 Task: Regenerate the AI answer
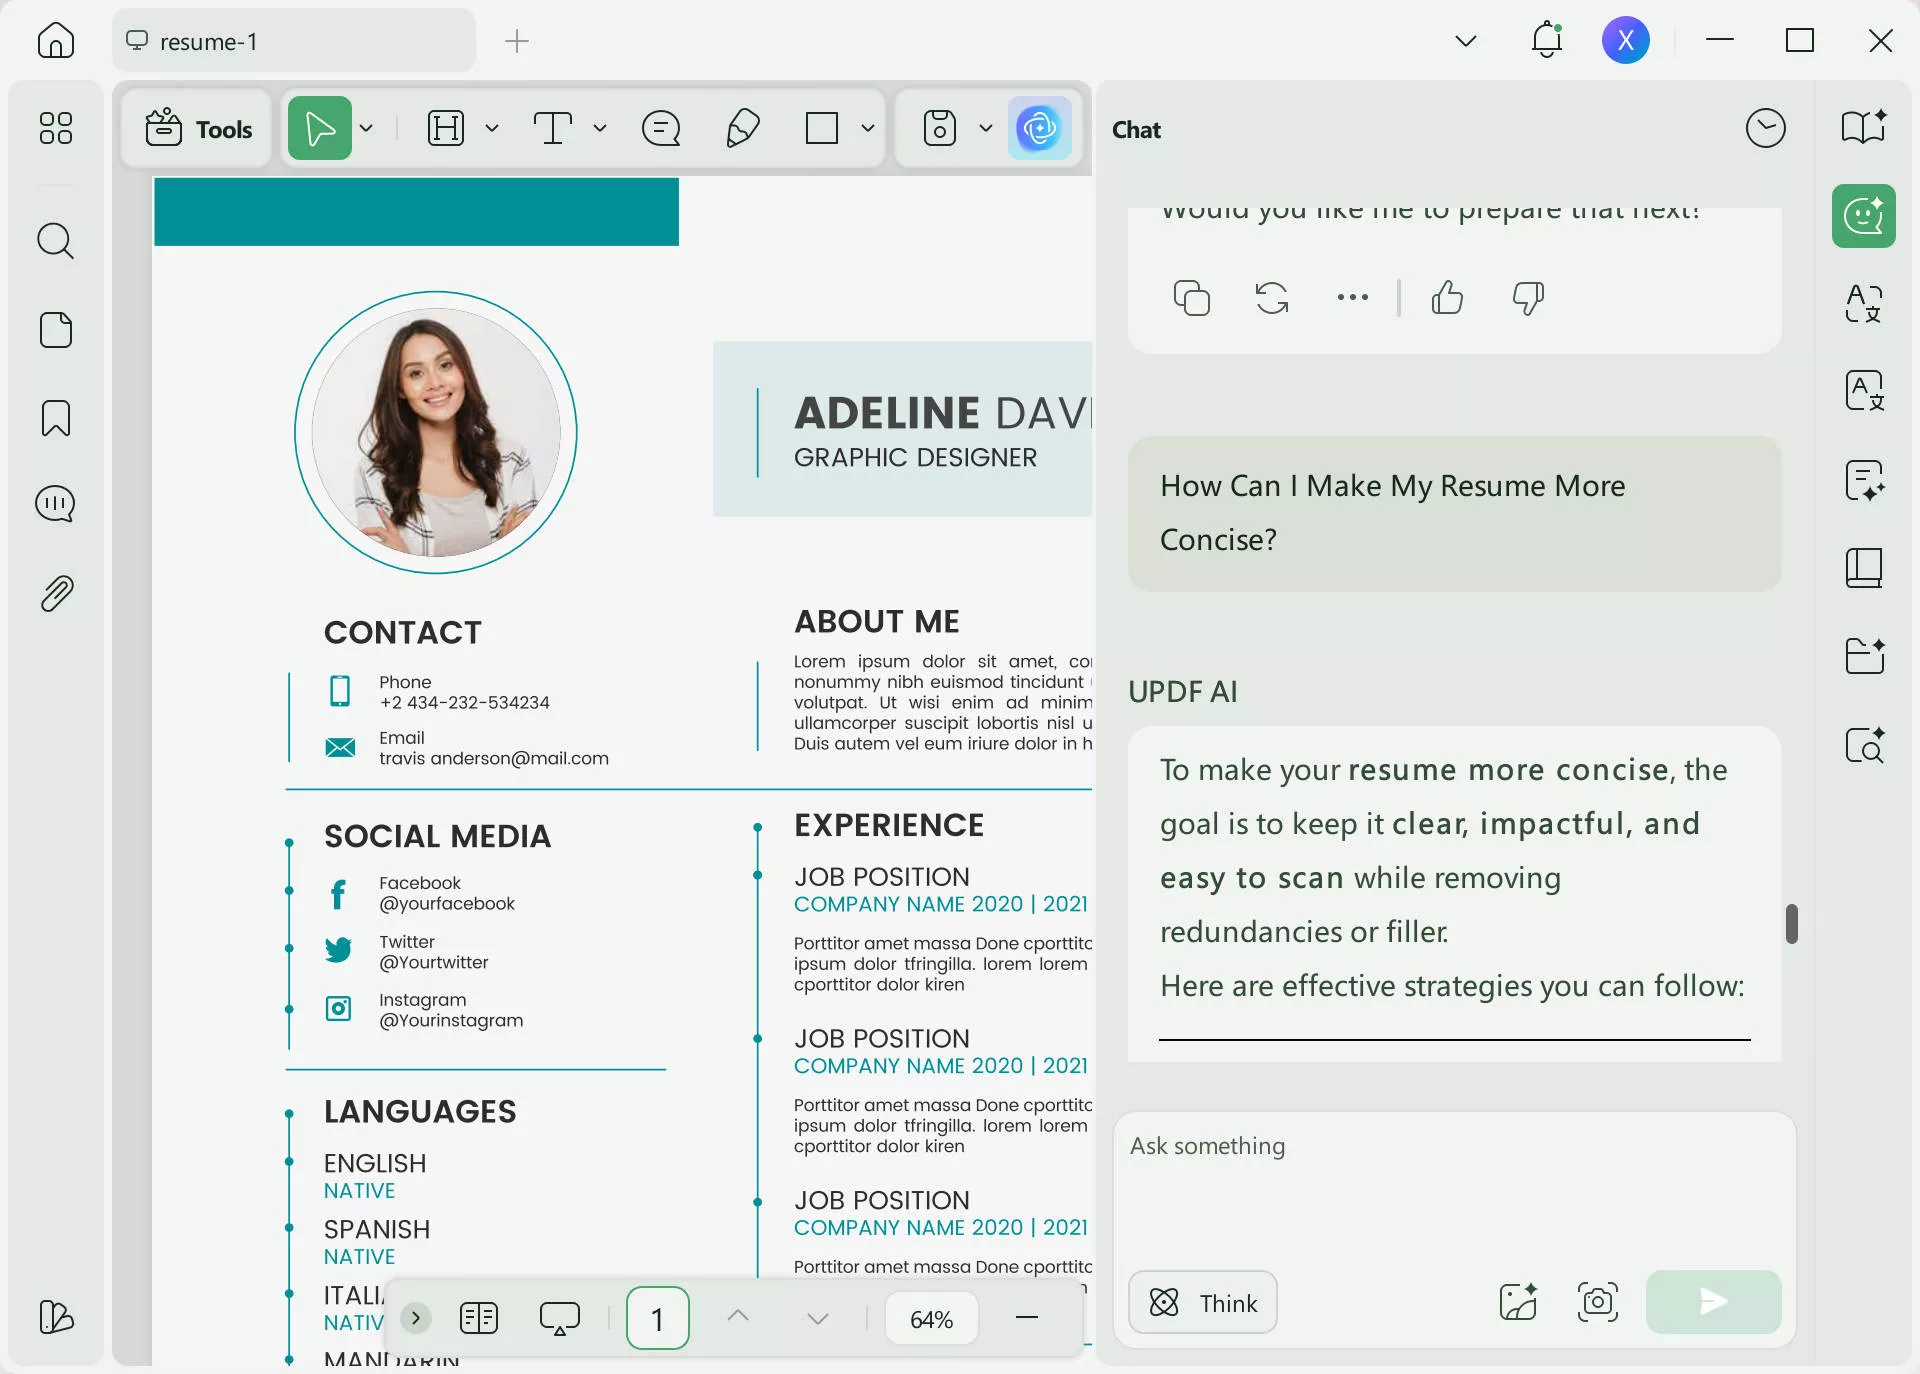coord(1271,297)
